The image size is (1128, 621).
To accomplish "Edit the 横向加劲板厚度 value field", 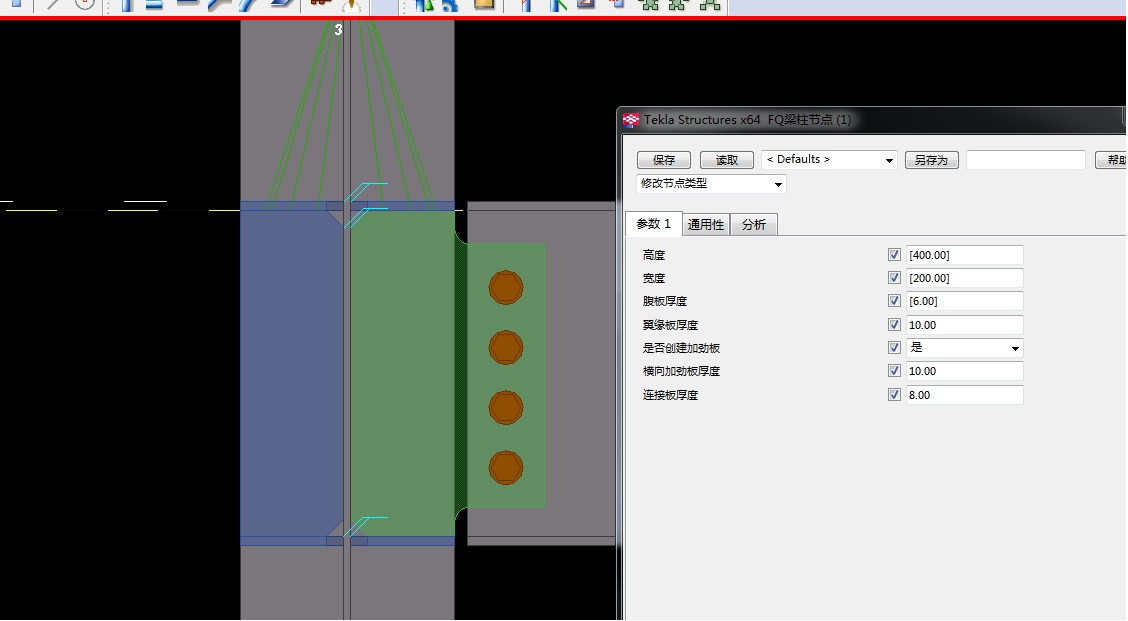I will tap(965, 371).
